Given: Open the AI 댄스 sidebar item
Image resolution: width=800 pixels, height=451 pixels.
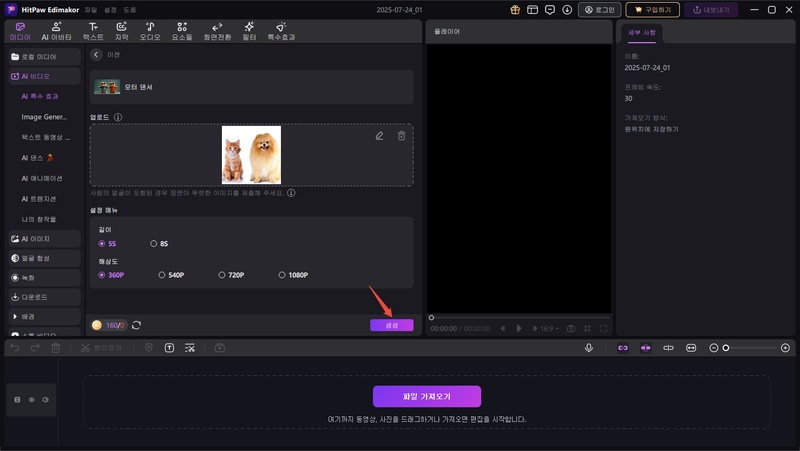Looking at the screenshot, I should pyautogui.click(x=37, y=158).
